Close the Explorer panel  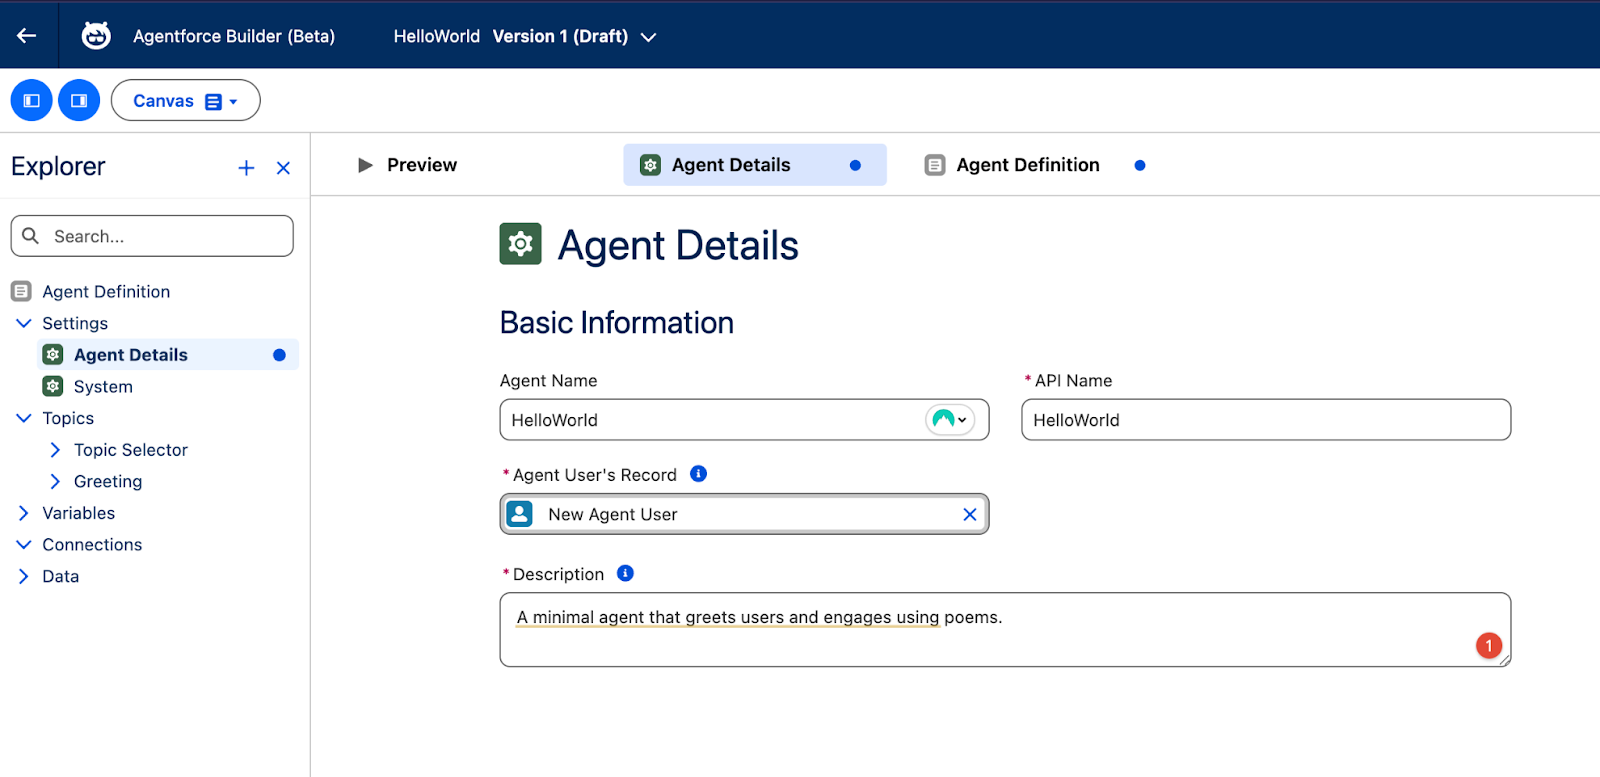[283, 168]
